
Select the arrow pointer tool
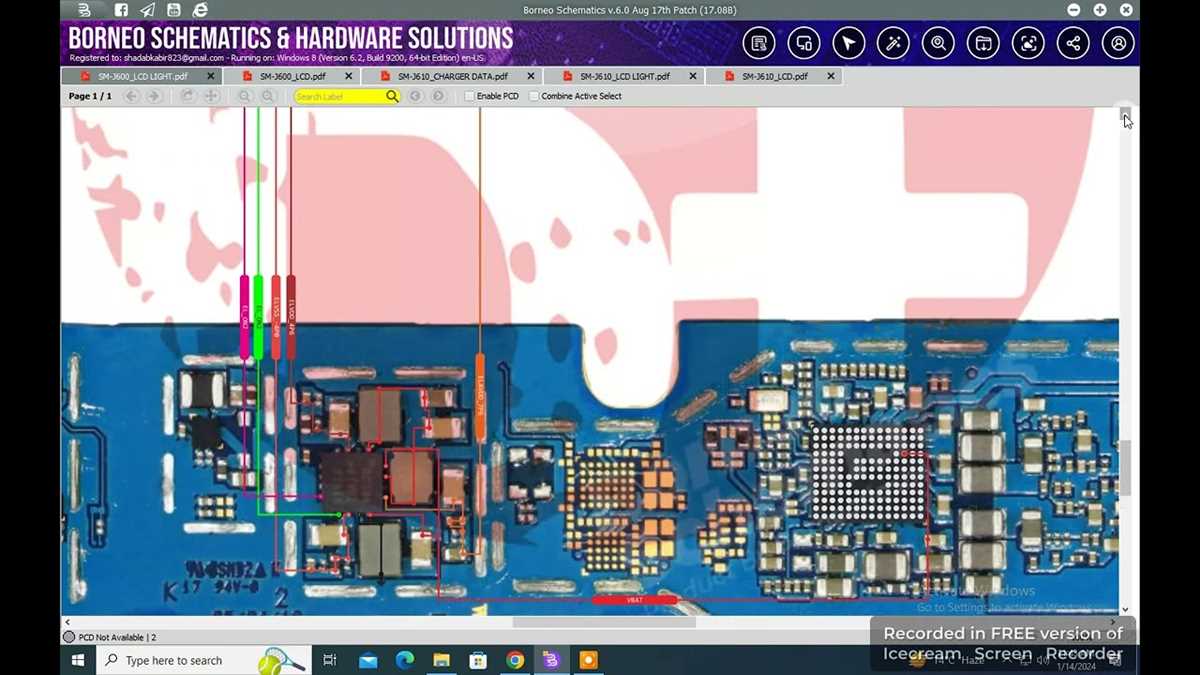pos(849,43)
